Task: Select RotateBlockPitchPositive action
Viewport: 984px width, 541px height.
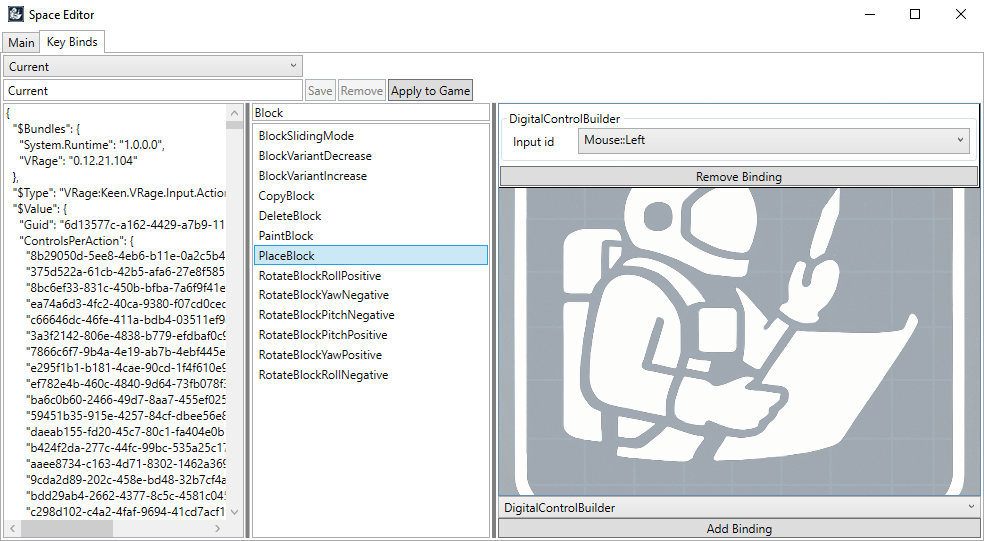Action: point(370,335)
